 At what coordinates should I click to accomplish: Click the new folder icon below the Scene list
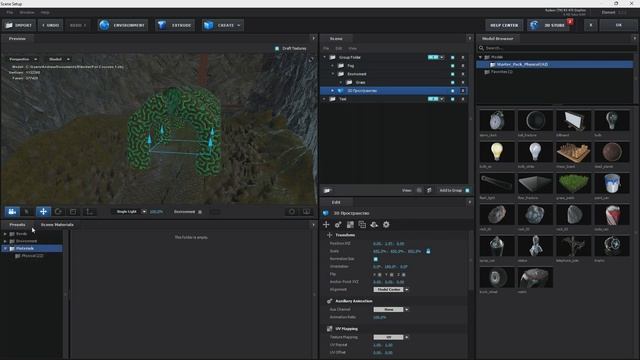[327, 190]
